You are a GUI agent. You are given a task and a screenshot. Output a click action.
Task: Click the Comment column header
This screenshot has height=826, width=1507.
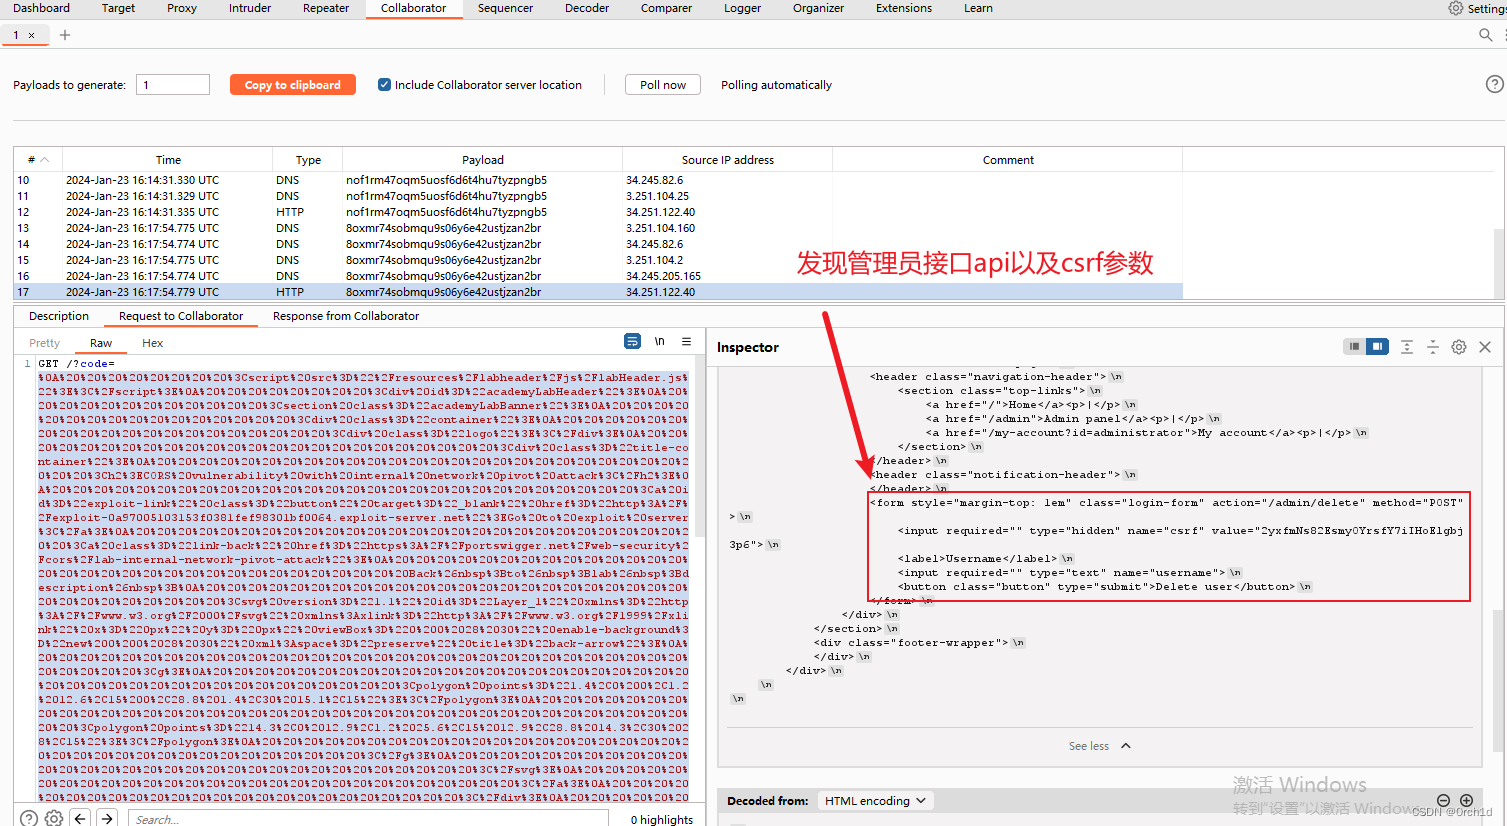(x=1008, y=160)
